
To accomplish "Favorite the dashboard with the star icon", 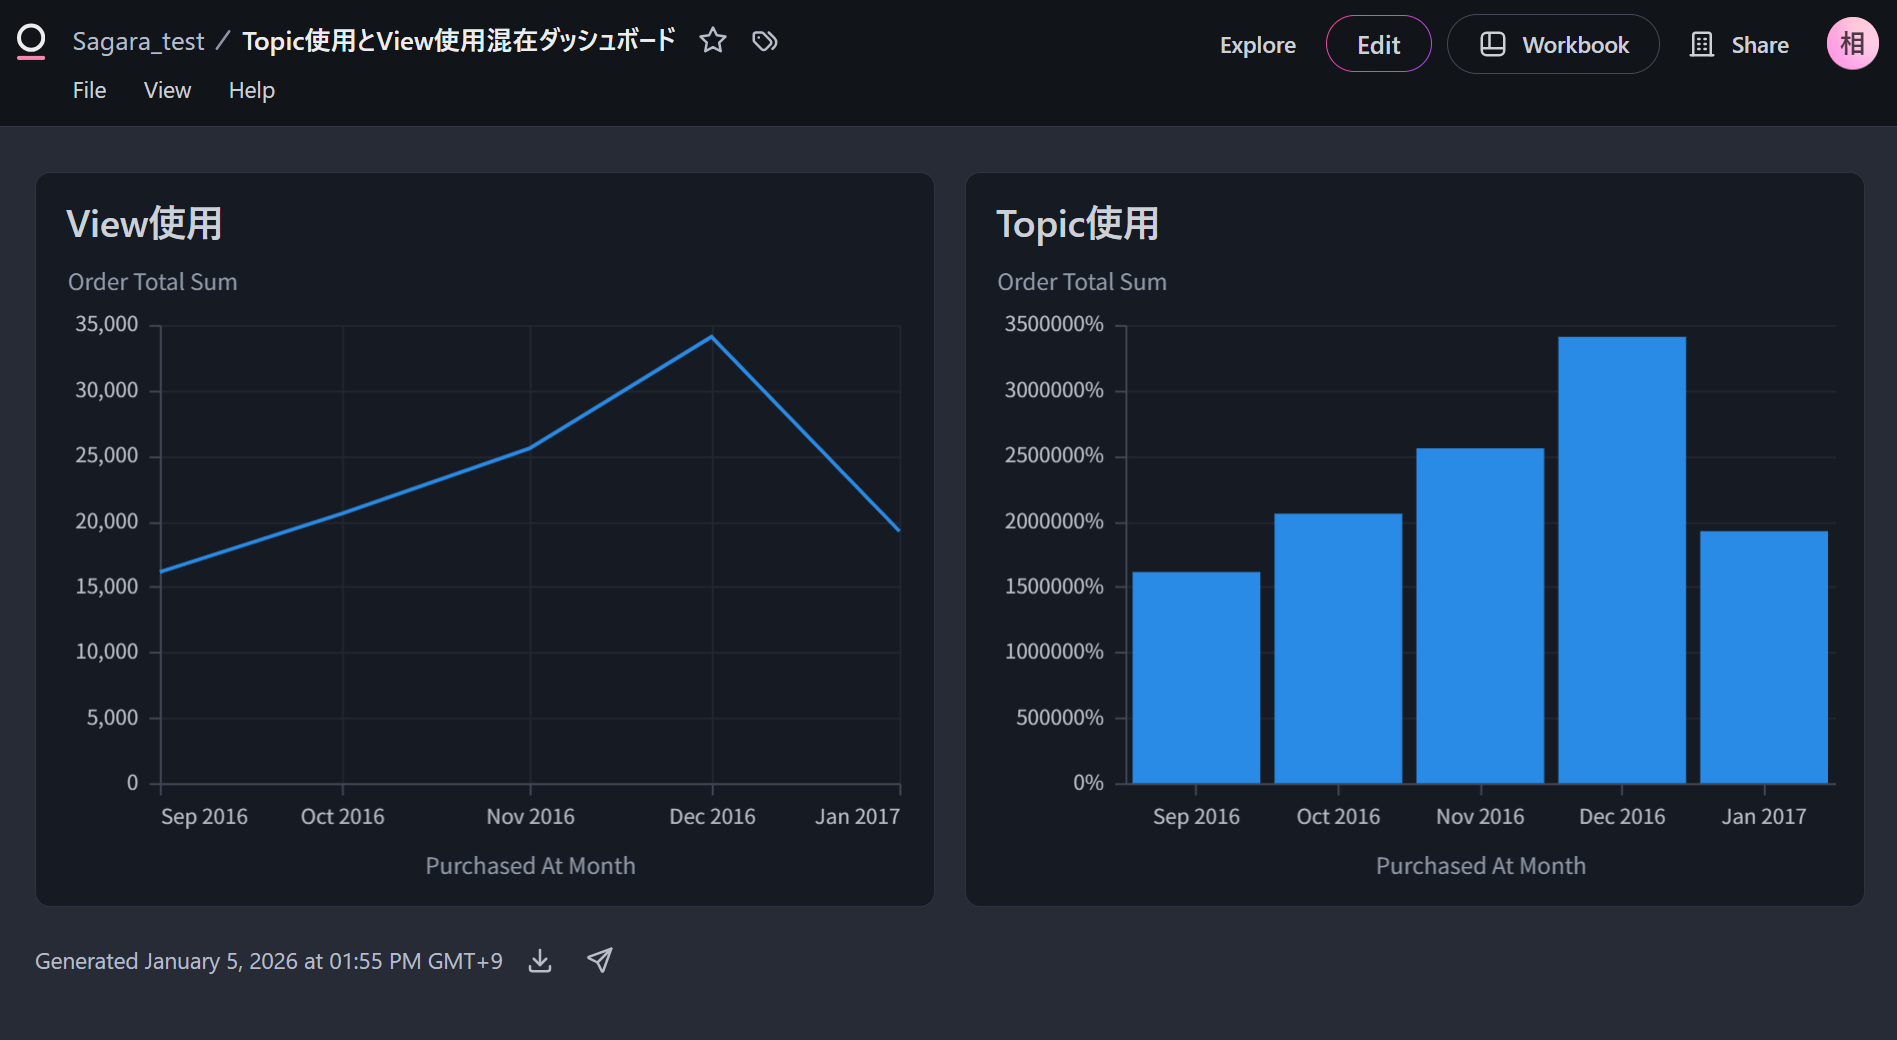I will (x=712, y=41).
